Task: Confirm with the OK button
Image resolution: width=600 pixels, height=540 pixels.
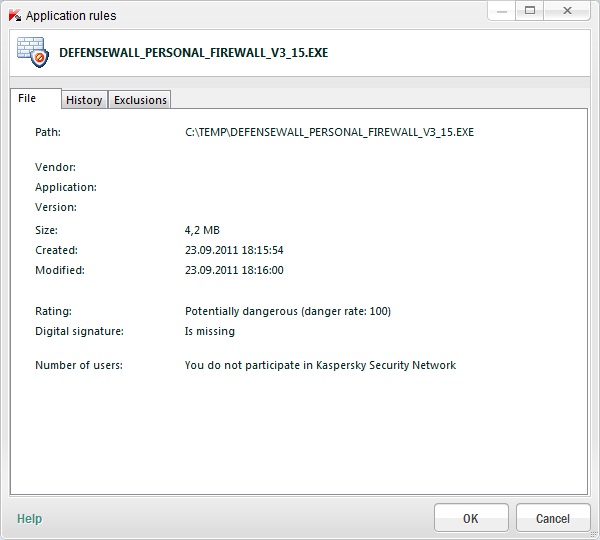Action: pyautogui.click(x=471, y=518)
